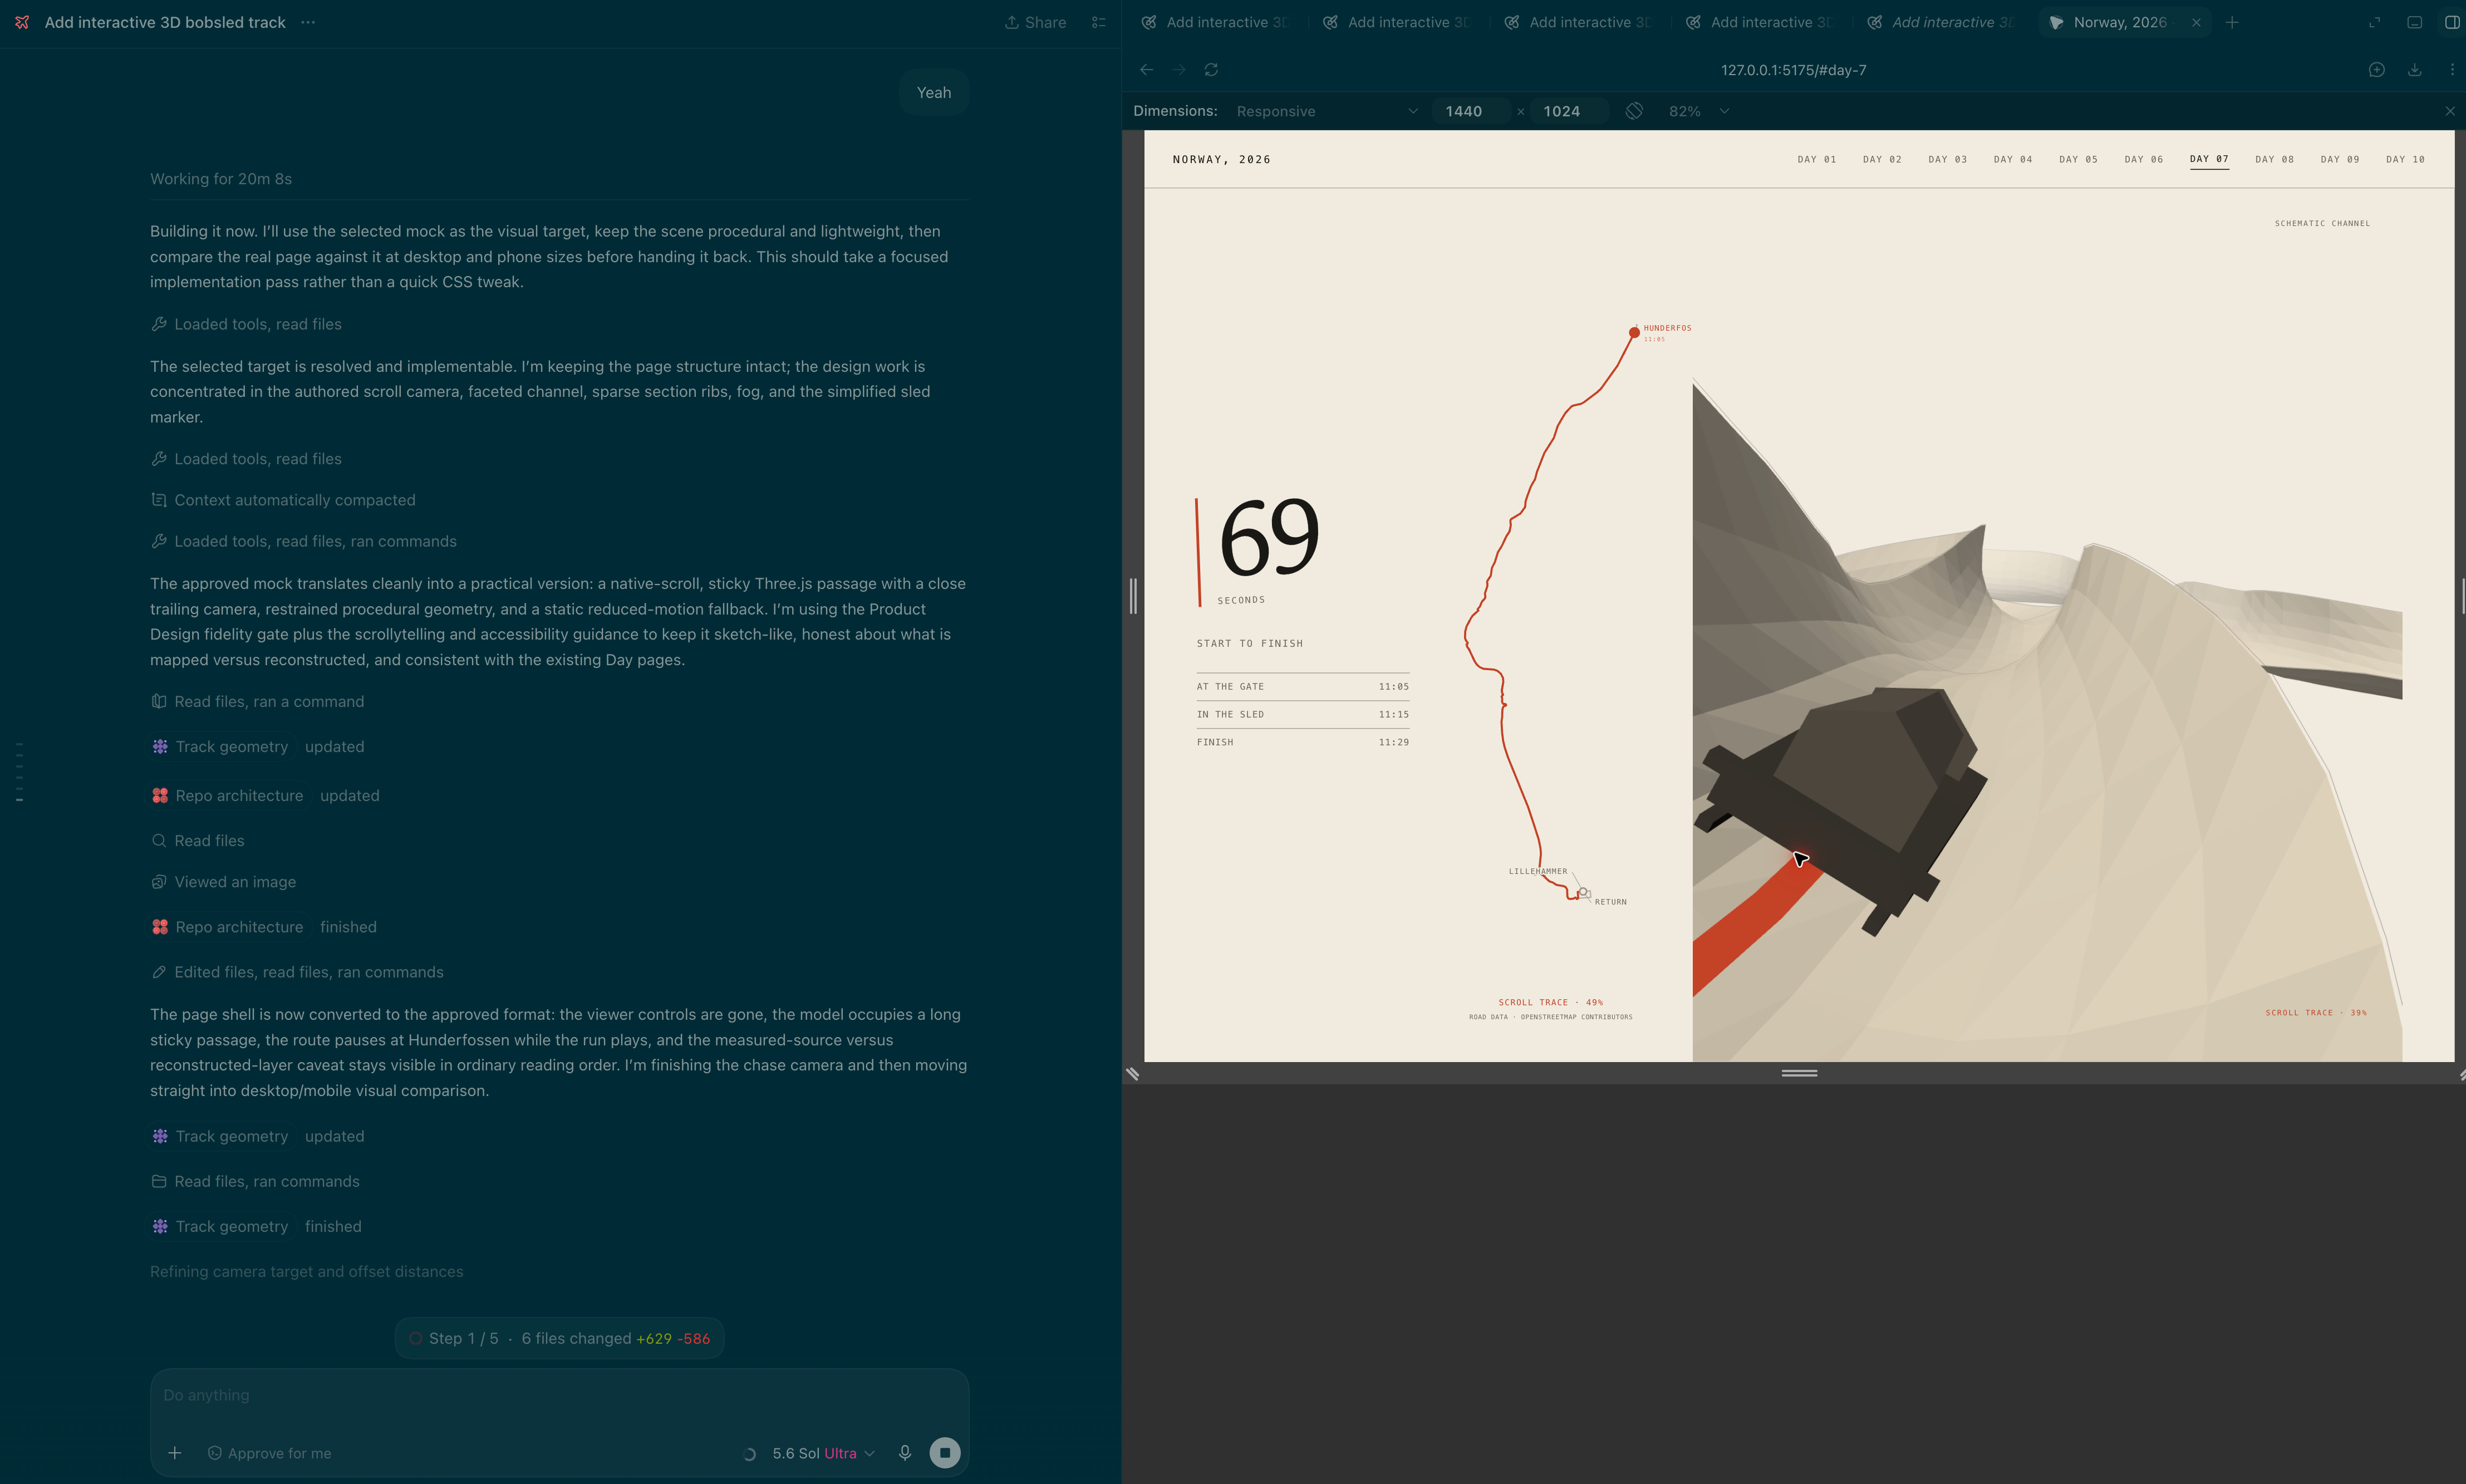Click the plus attach icon in composer

click(x=175, y=1453)
